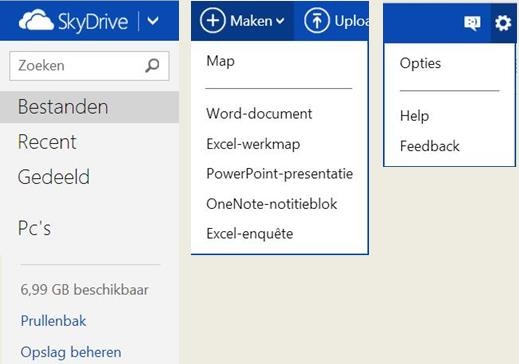Click the messaging chat bubble icon
519x364 pixels.
pos(472,23)
